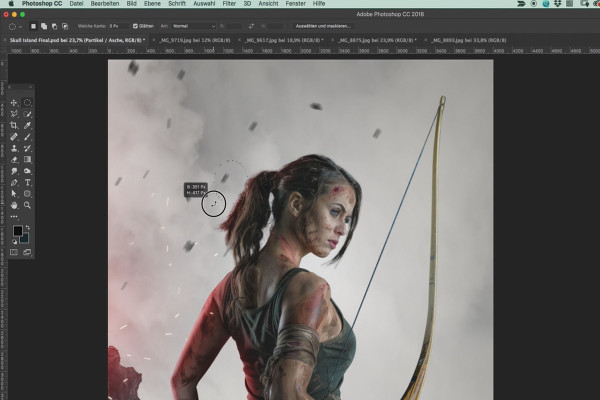
Task: Open the Bild menu
Action: (x=132, y=3)
